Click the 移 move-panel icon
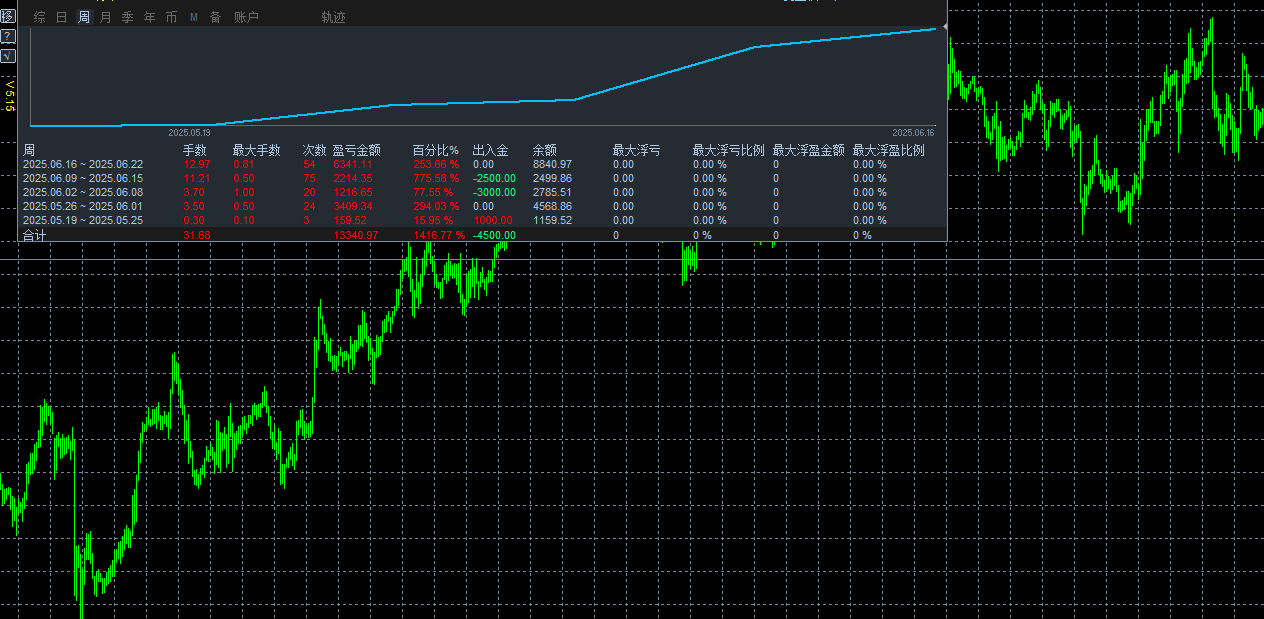The width and height of the screenshot is (1264, 619). click(8, 17)
